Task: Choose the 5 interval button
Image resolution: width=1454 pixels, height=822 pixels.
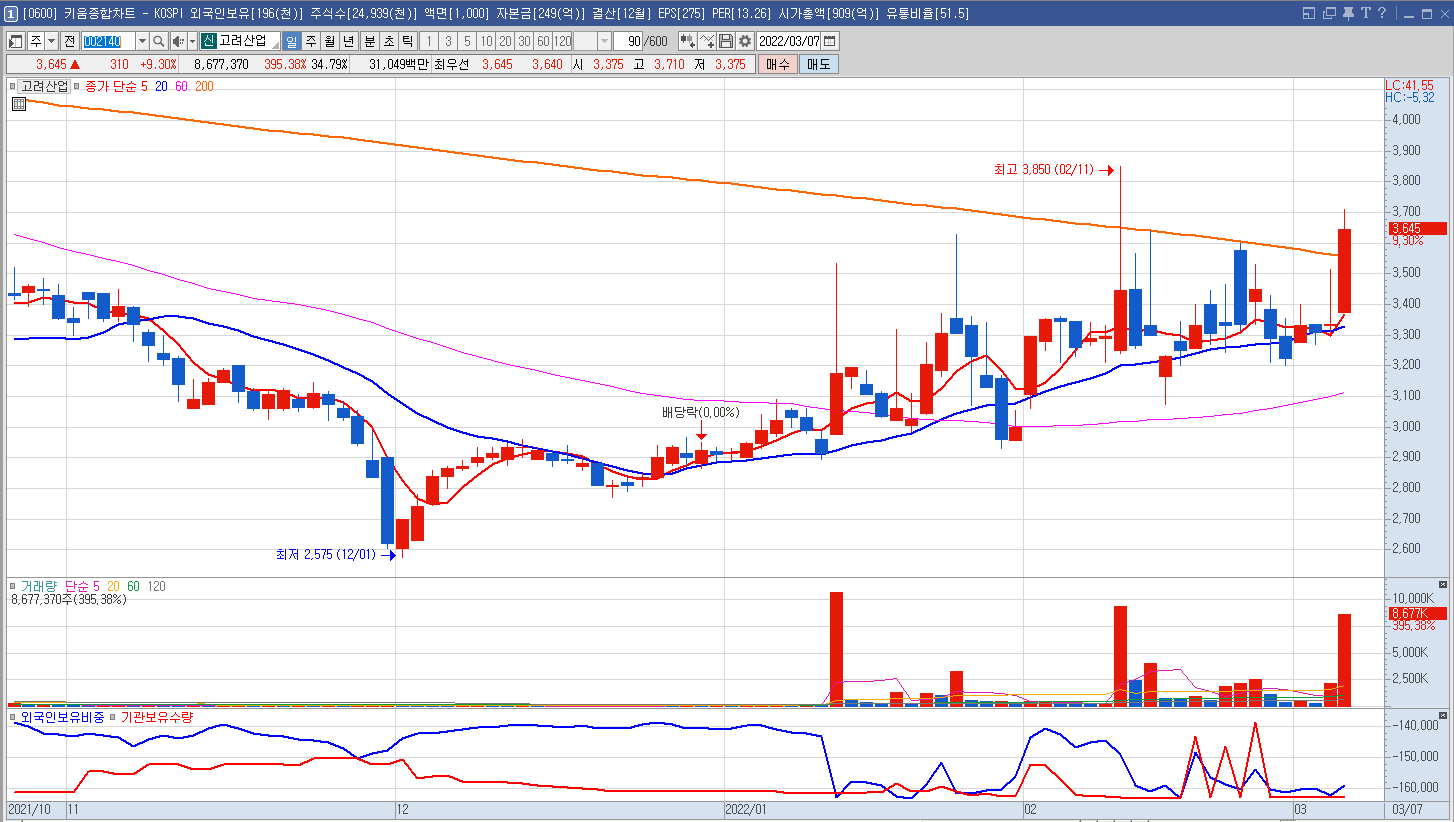Action: pos(467,41)
